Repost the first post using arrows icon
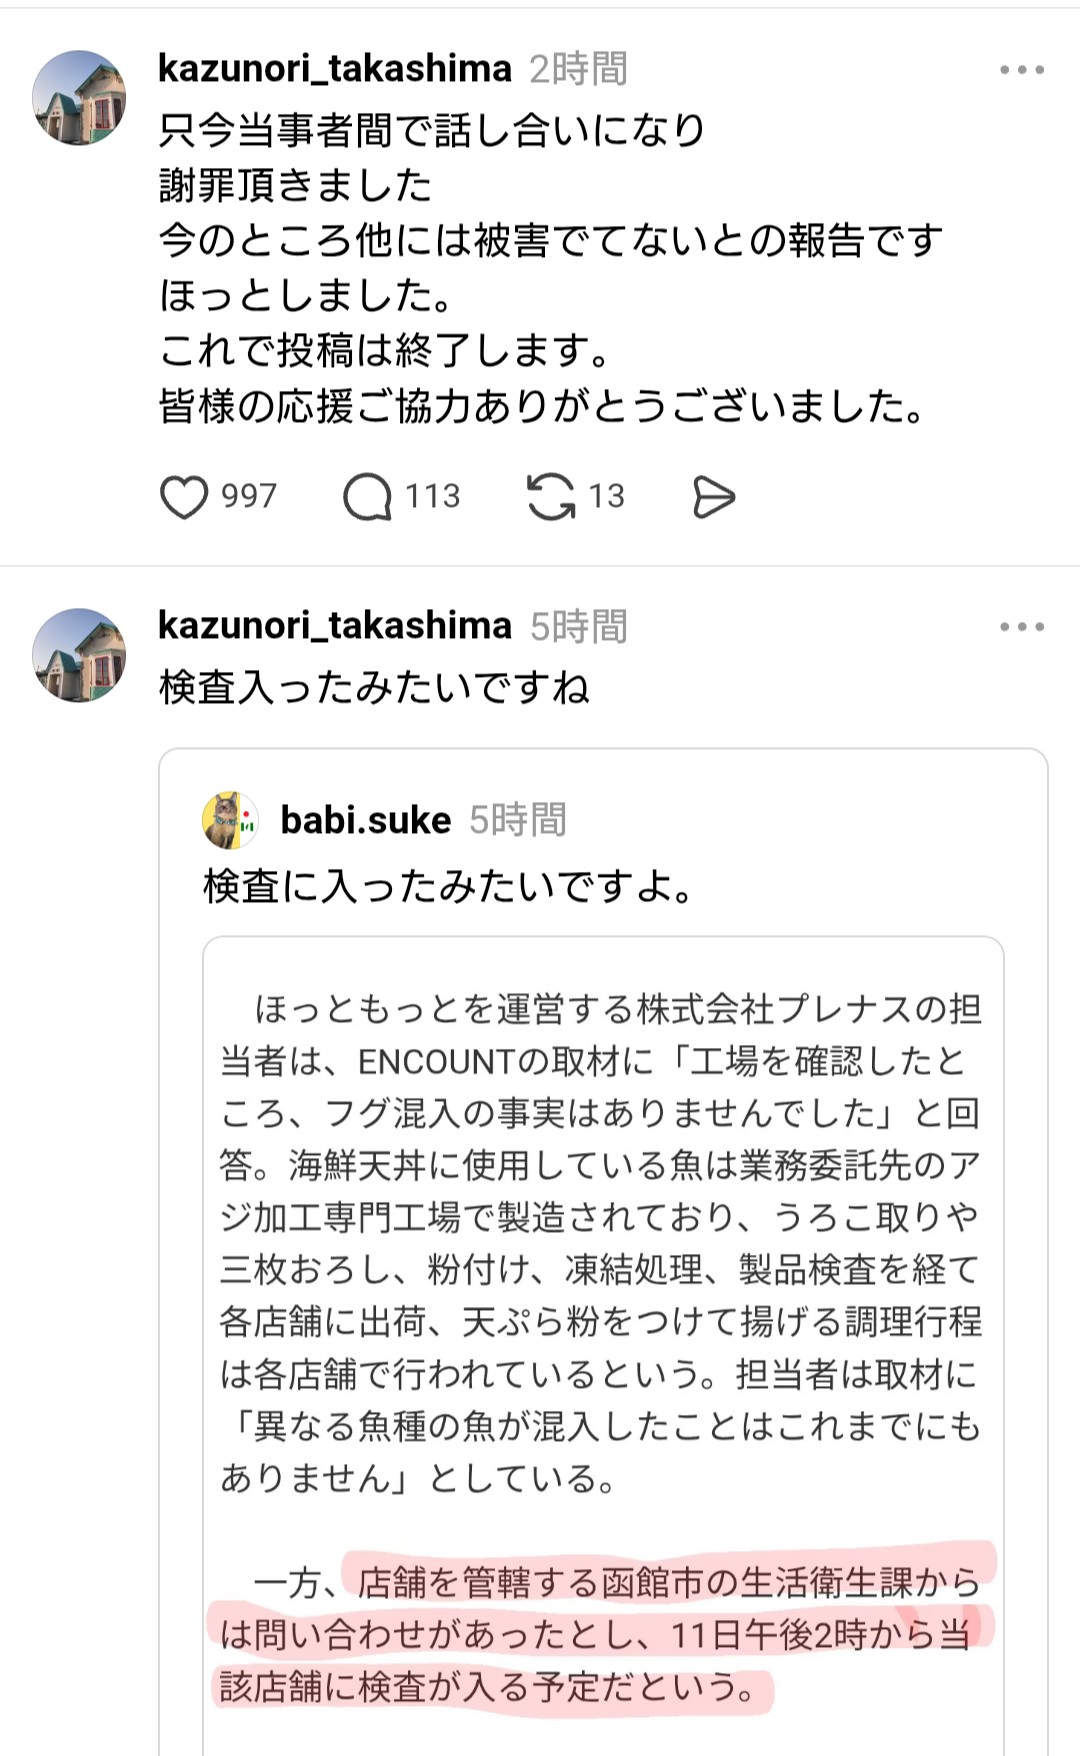The width and height of the screenshot is (1080, 1756). (551, 497)
